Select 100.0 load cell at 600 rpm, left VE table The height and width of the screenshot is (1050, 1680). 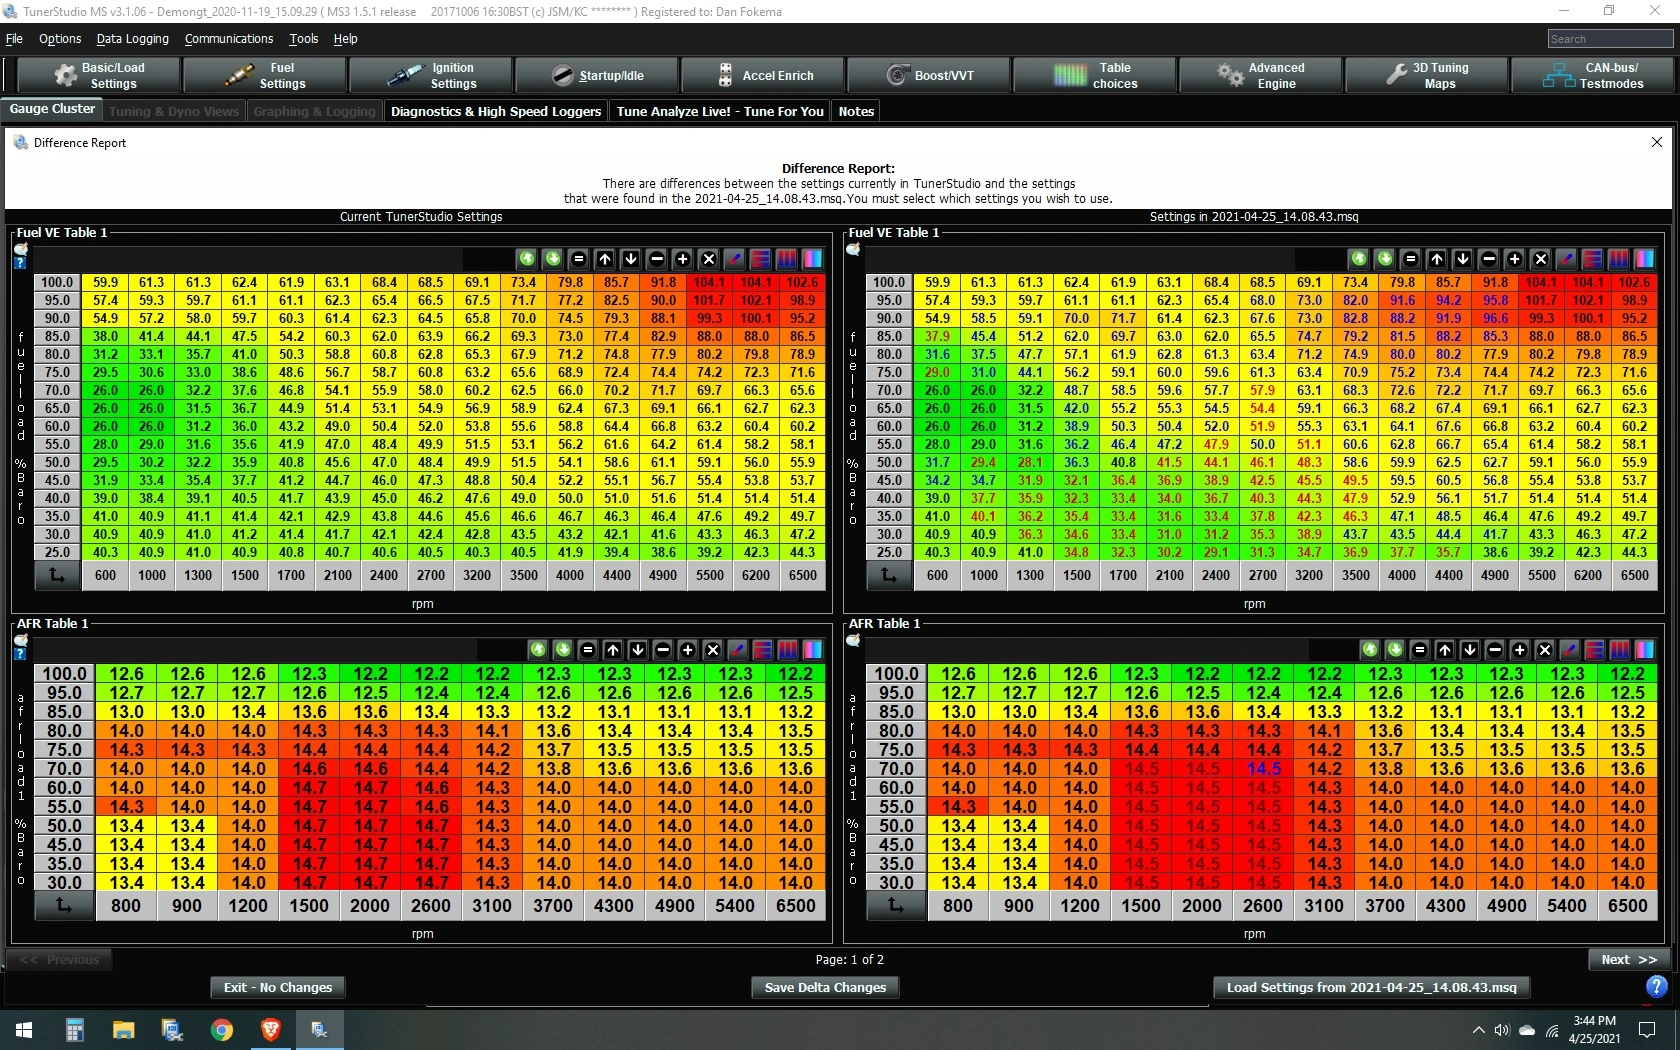(105, 283)
